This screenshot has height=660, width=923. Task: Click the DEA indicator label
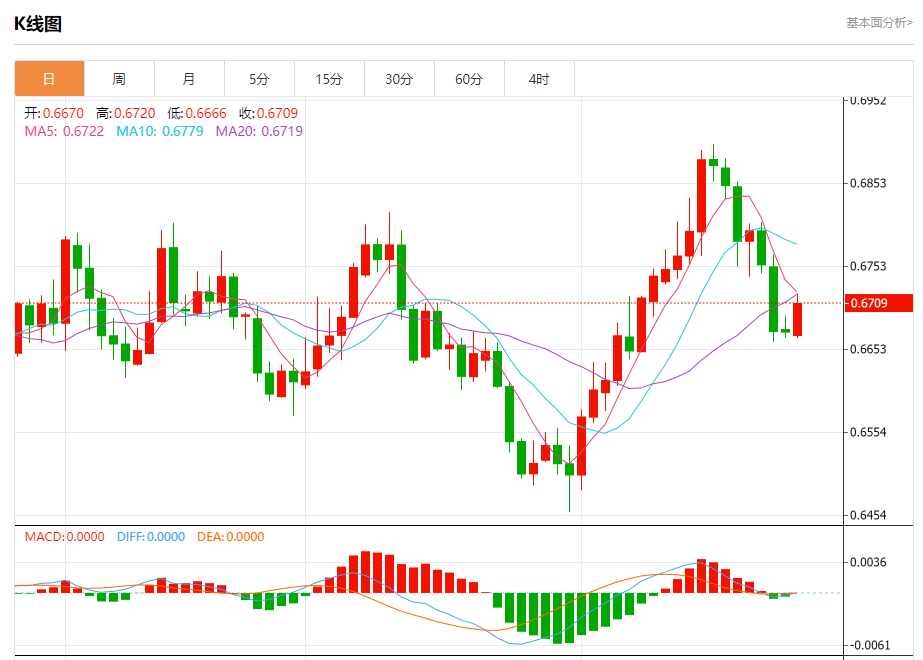(x=230, y=537)
